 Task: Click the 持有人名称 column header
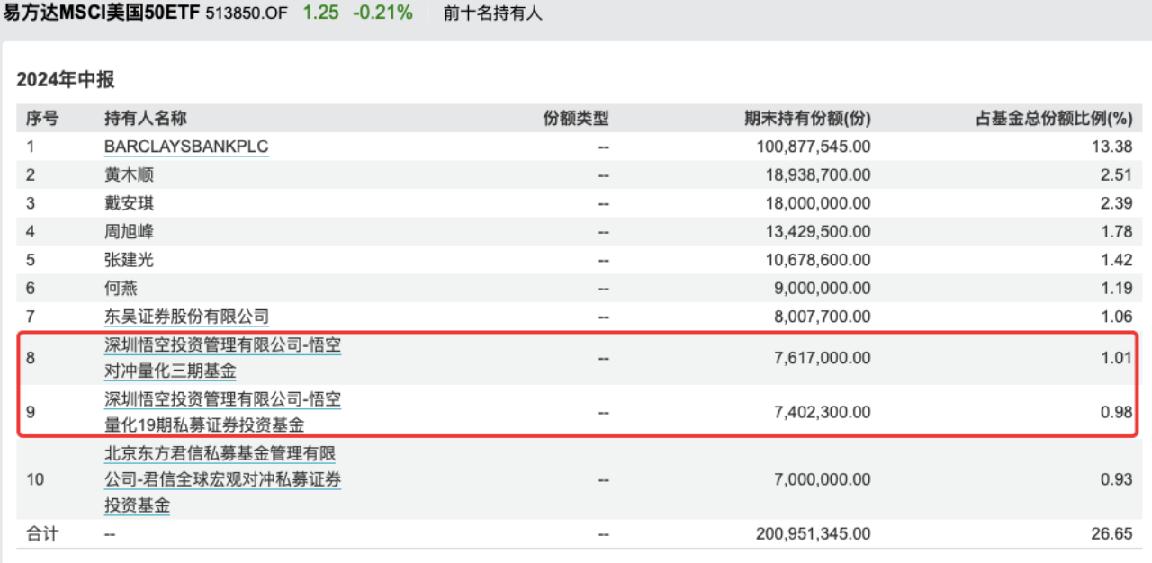point(144,119)
